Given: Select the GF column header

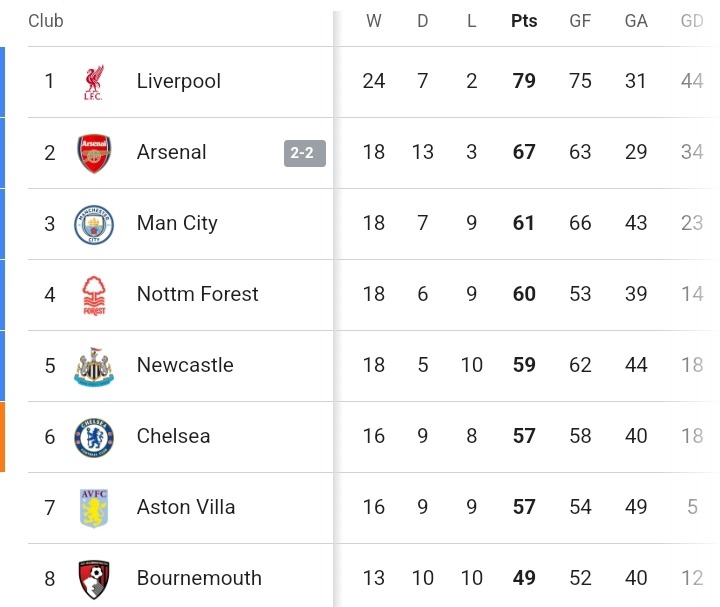Looking at the screenshot, I should coord(580,21).
